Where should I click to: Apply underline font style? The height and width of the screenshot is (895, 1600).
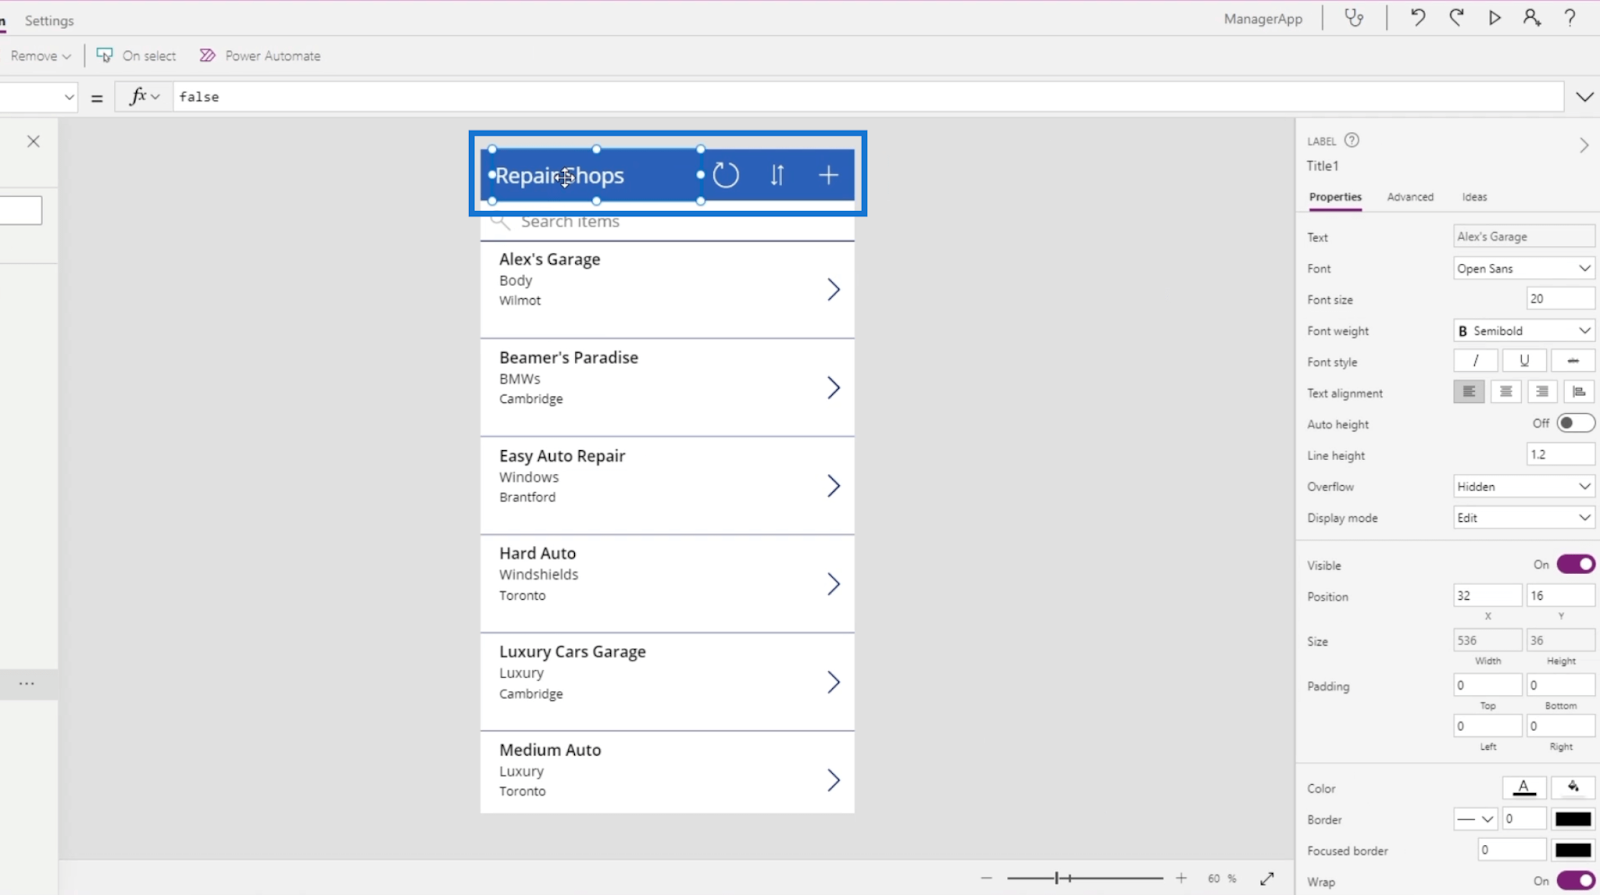(1524, 361)
